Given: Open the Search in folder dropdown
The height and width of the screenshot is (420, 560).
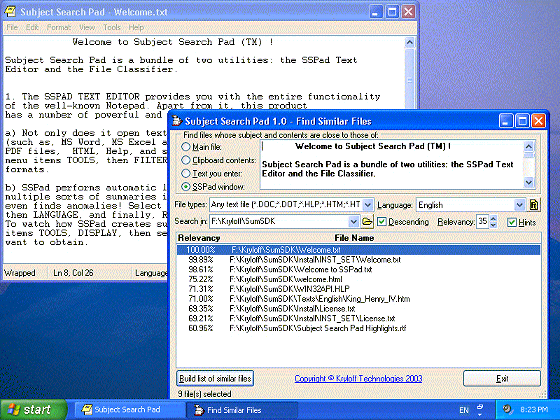Looking at the screenshot, I should (x=354, y=222).
